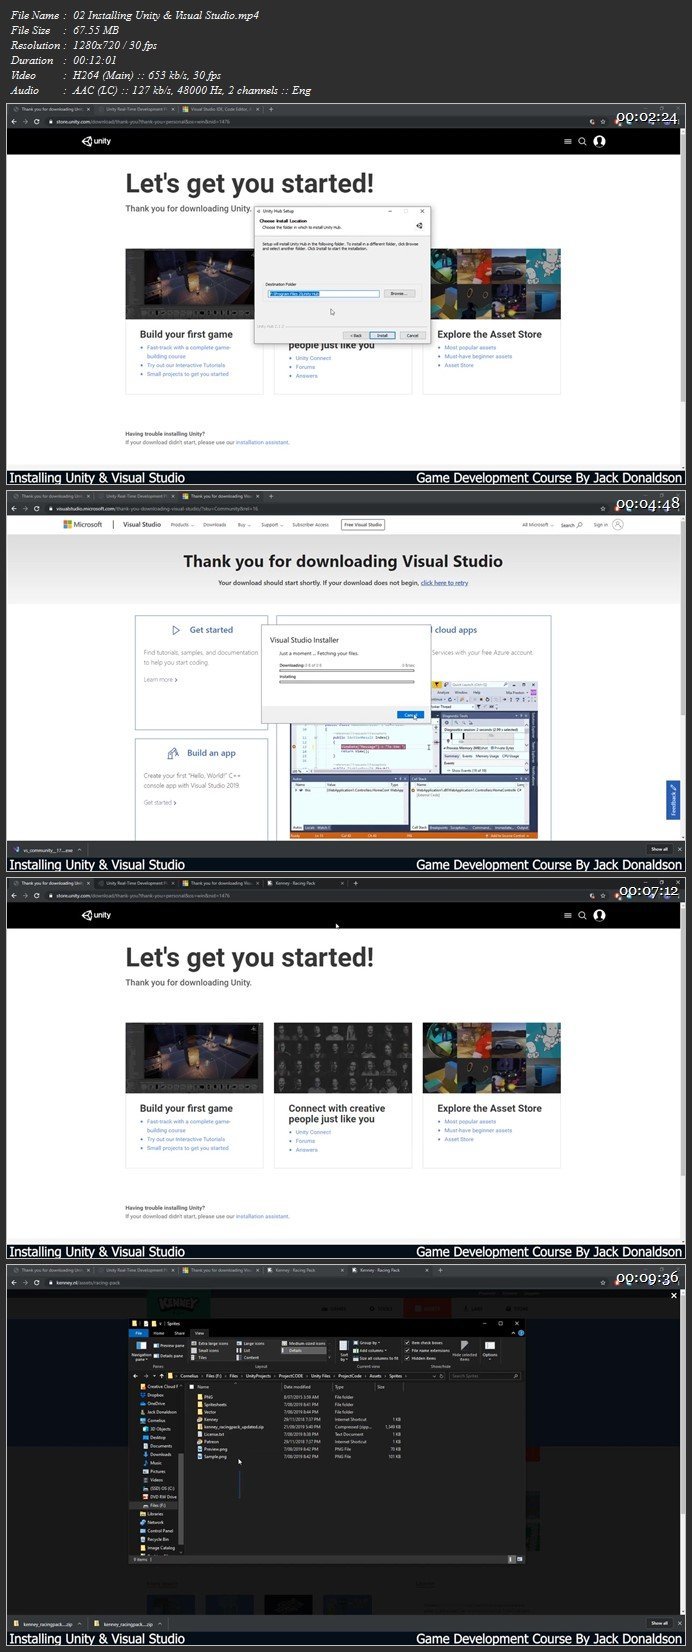Expand the All Microsoft dropdown
The image size is (692, 1652).
[x=537, y=524]
